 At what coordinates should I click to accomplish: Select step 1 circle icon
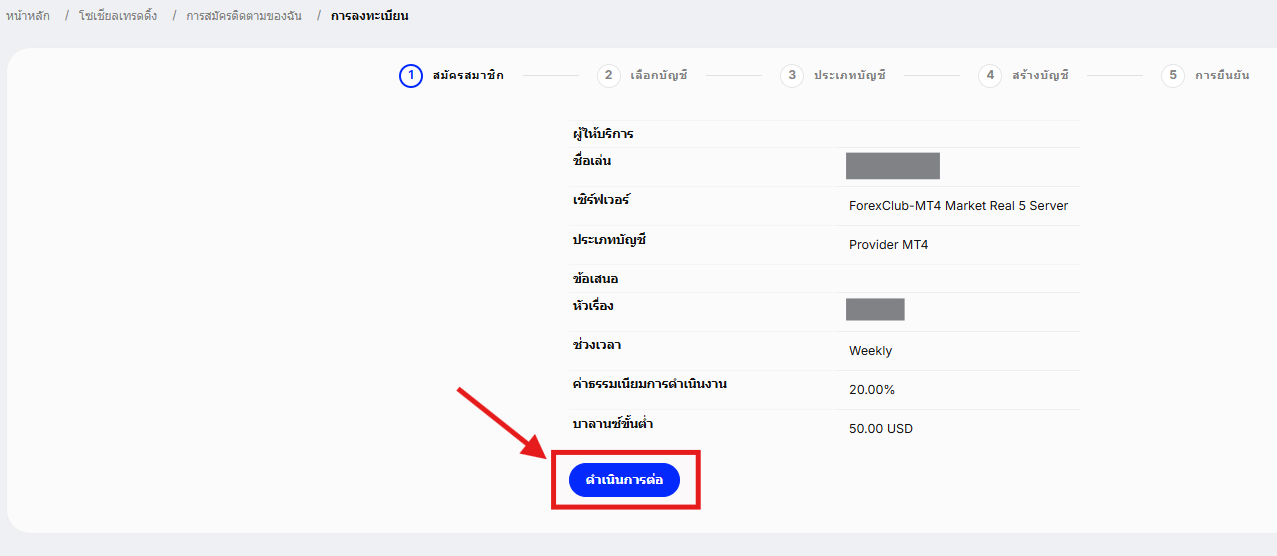click(411, 76)
